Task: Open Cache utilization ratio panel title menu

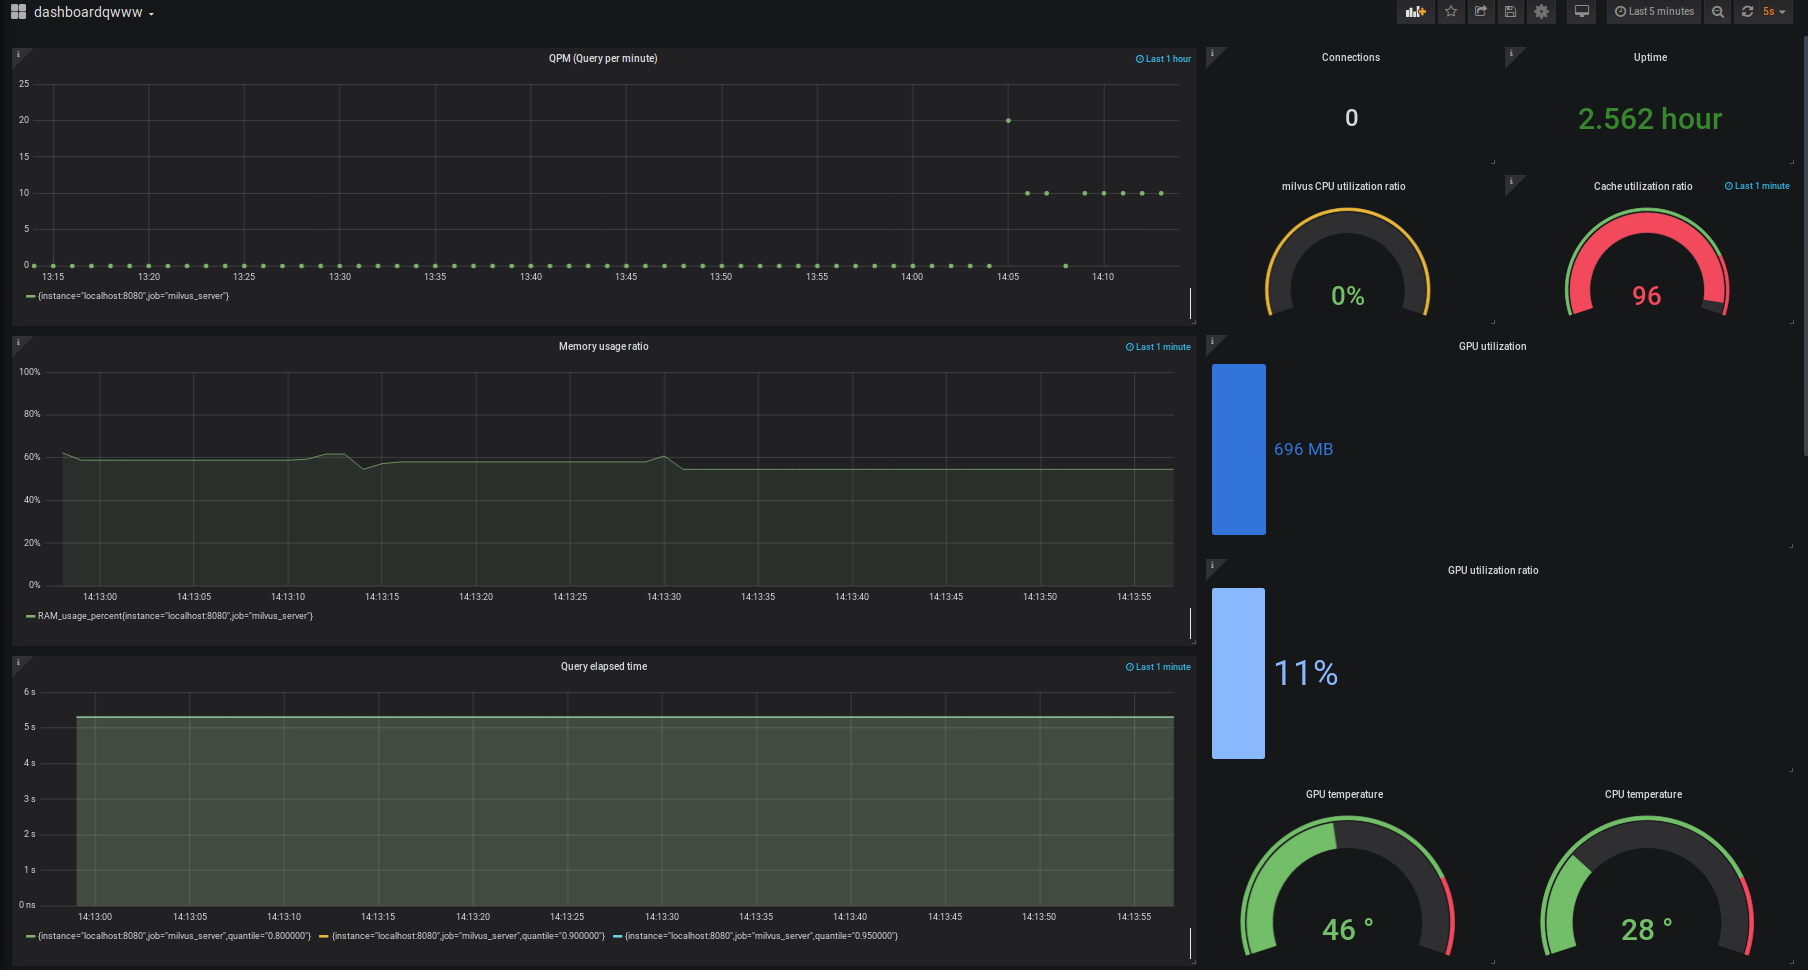Action: (x=1643, y=187)
